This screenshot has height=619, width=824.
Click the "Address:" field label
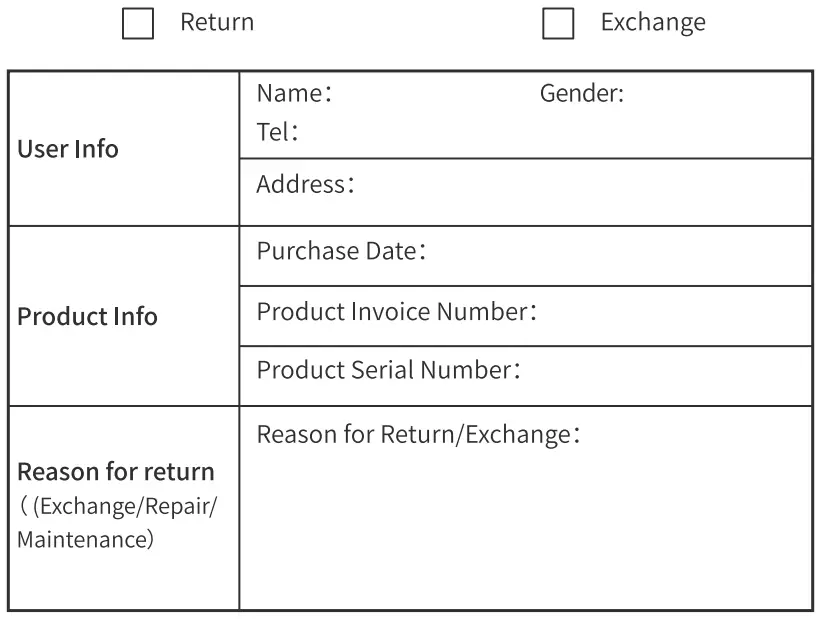(307, 185)
